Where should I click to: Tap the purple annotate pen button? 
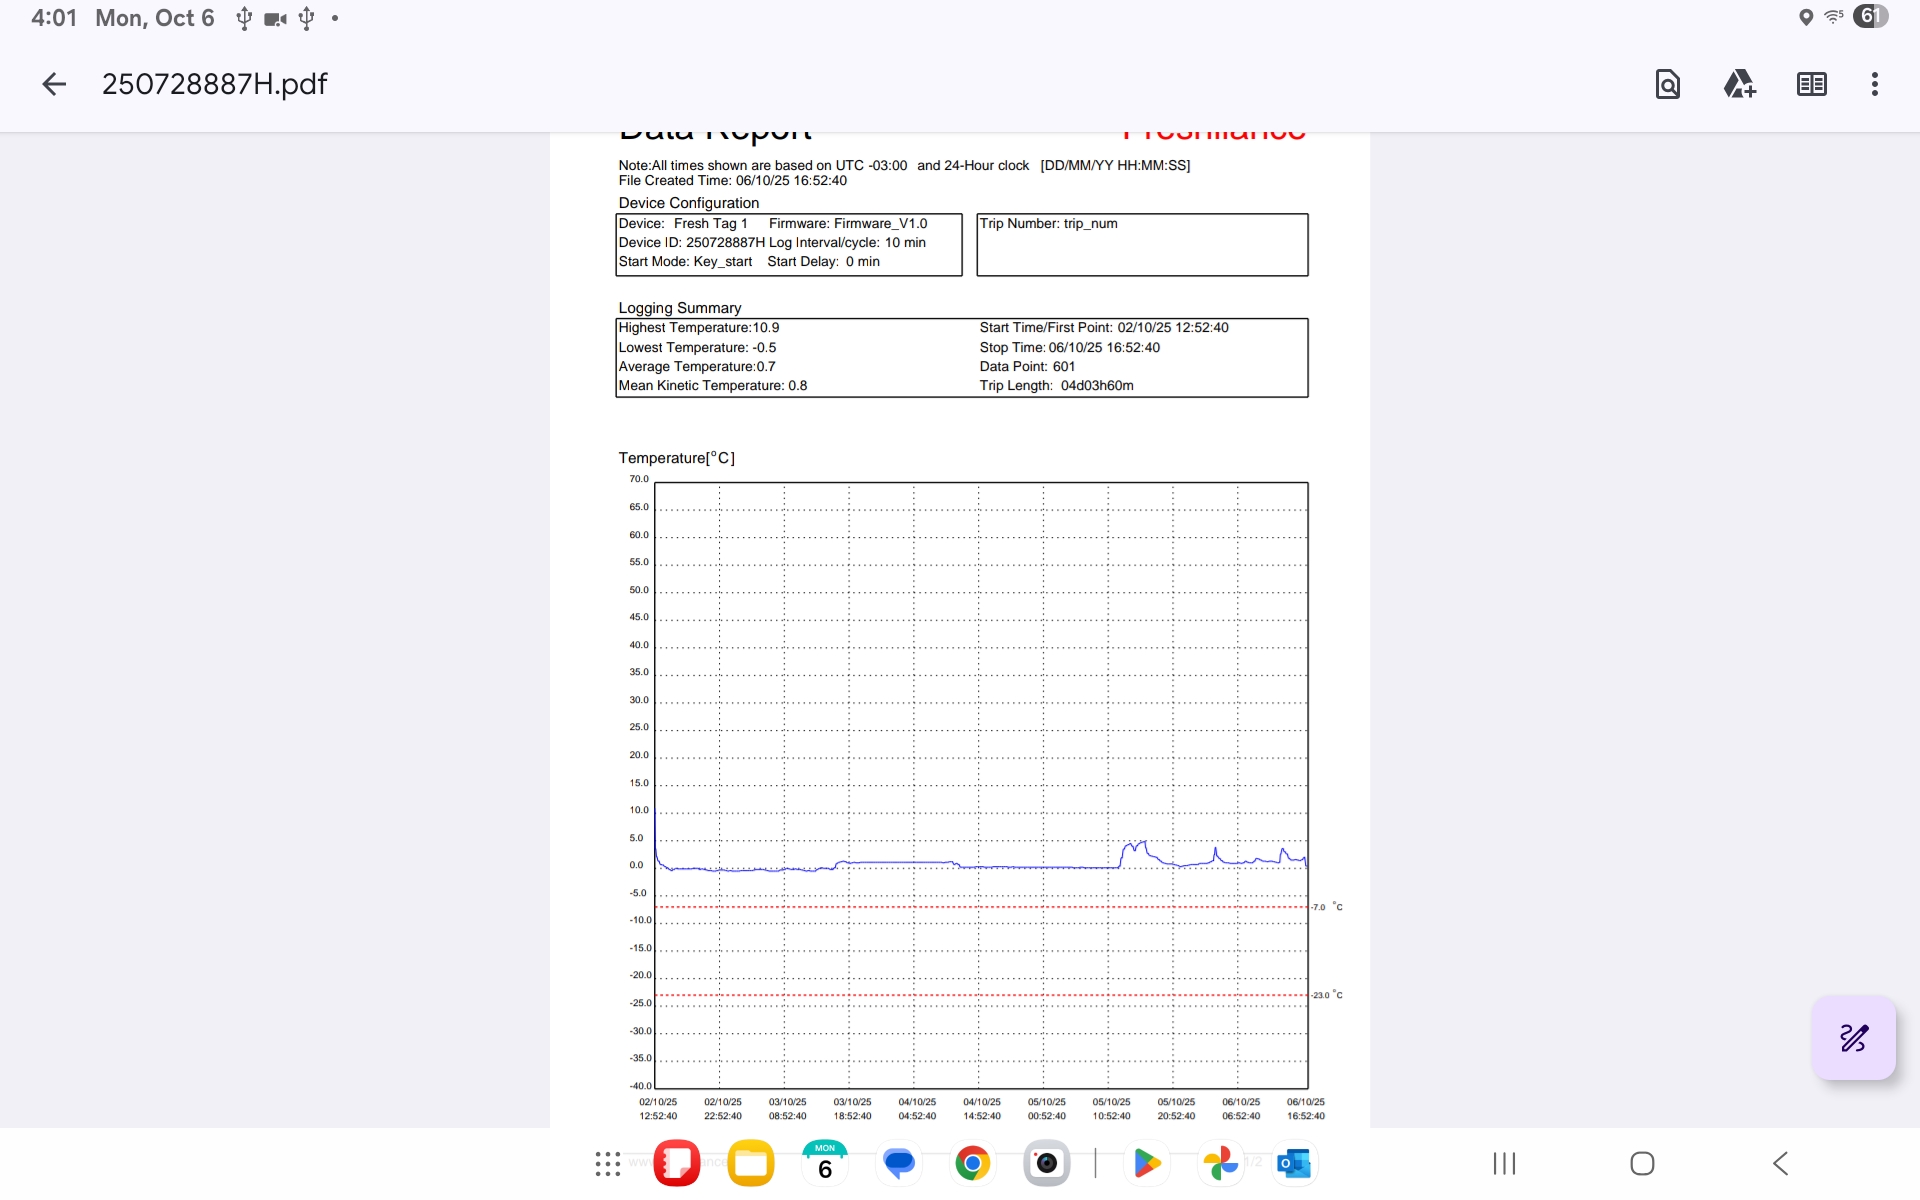pyautogui.click(x=1853, y=1038)
